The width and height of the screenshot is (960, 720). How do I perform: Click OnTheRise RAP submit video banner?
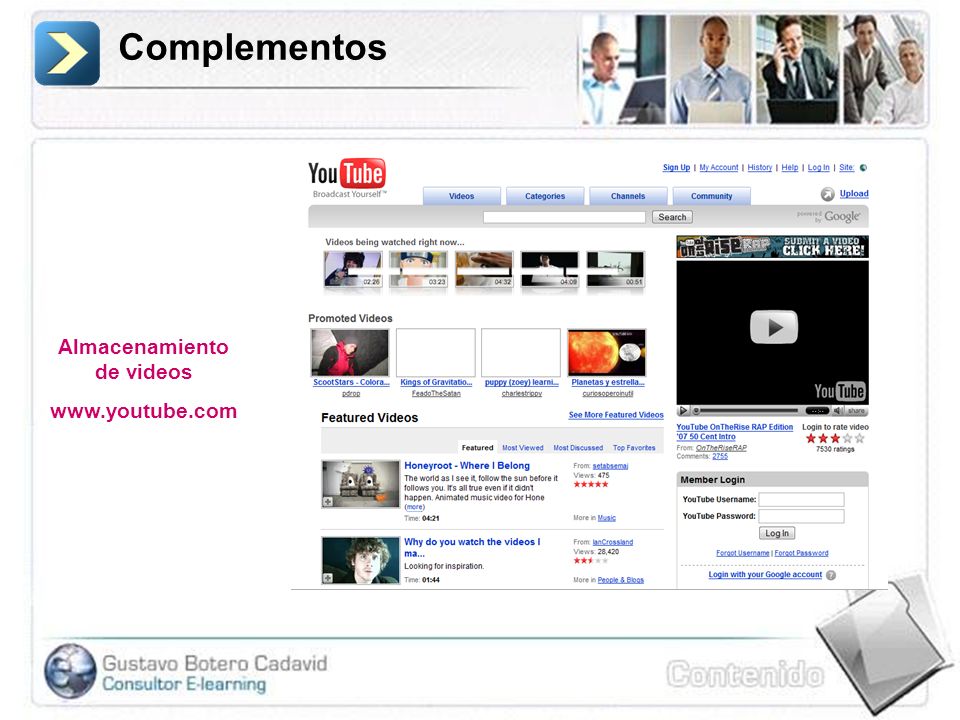point(773,247)
